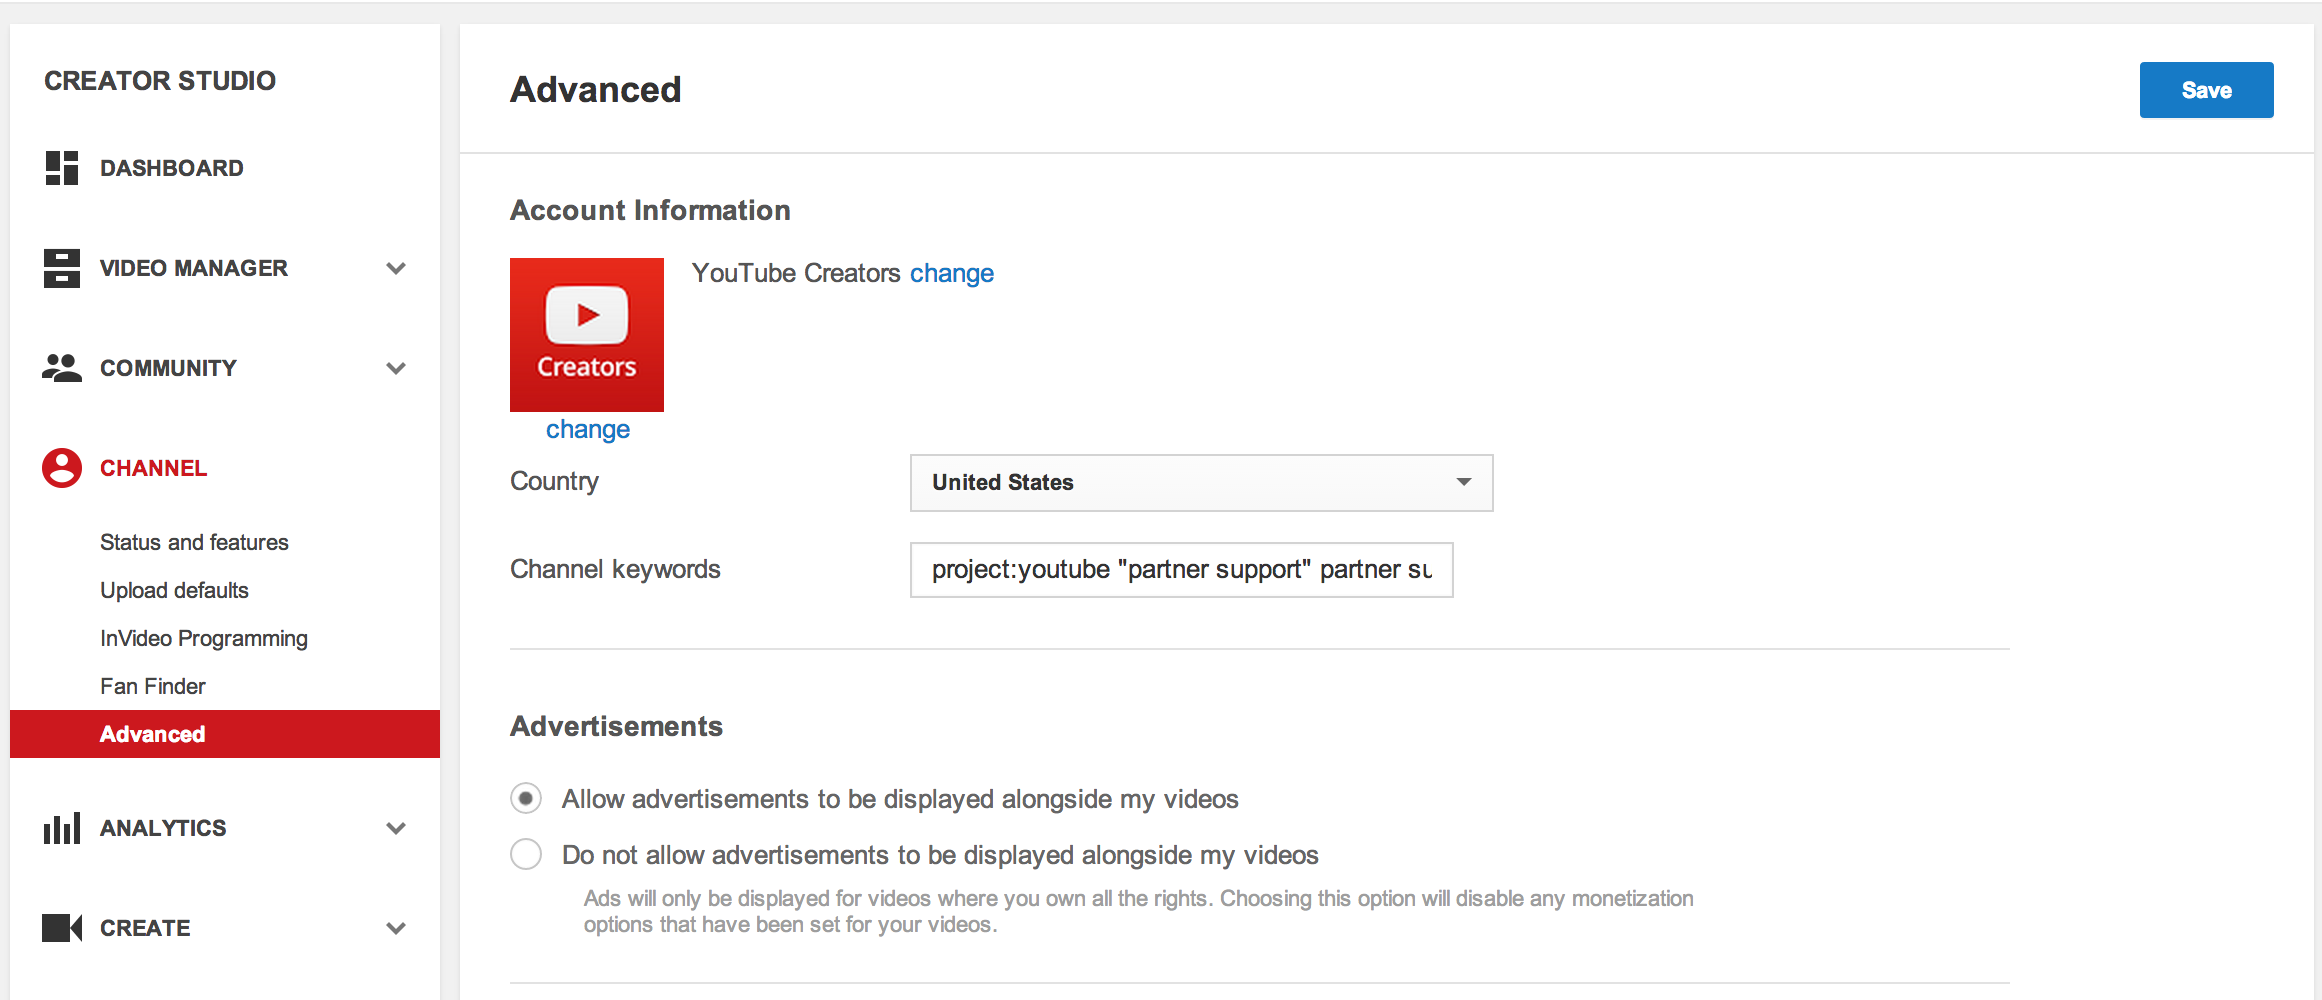Open InVideo Programming settings
Screen dimensions: 2322x1000
[204, 638]
